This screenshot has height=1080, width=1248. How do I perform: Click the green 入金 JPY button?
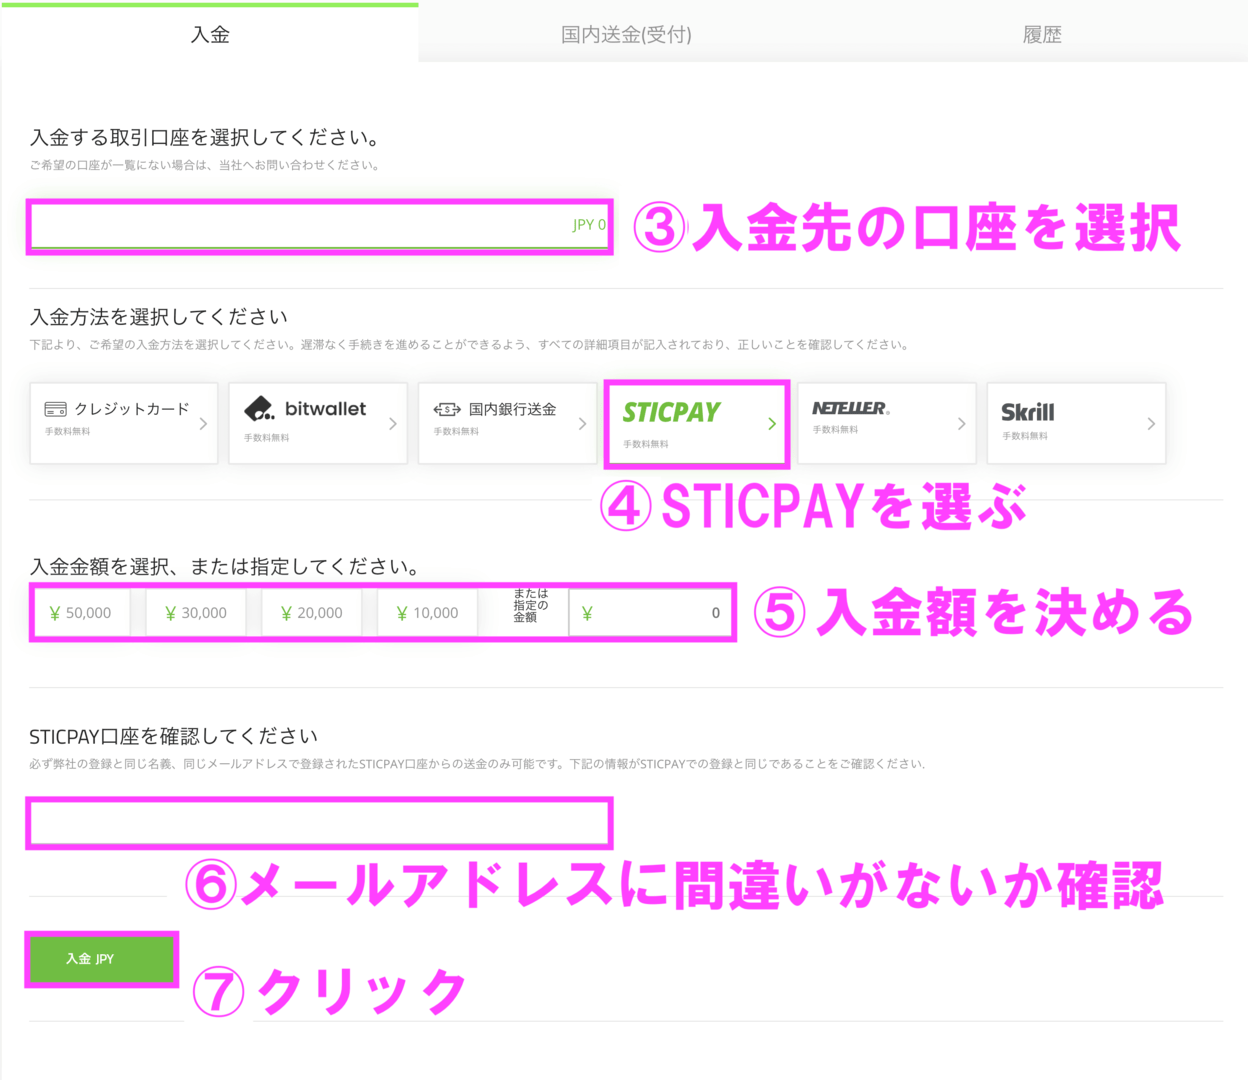pos(101,959)
